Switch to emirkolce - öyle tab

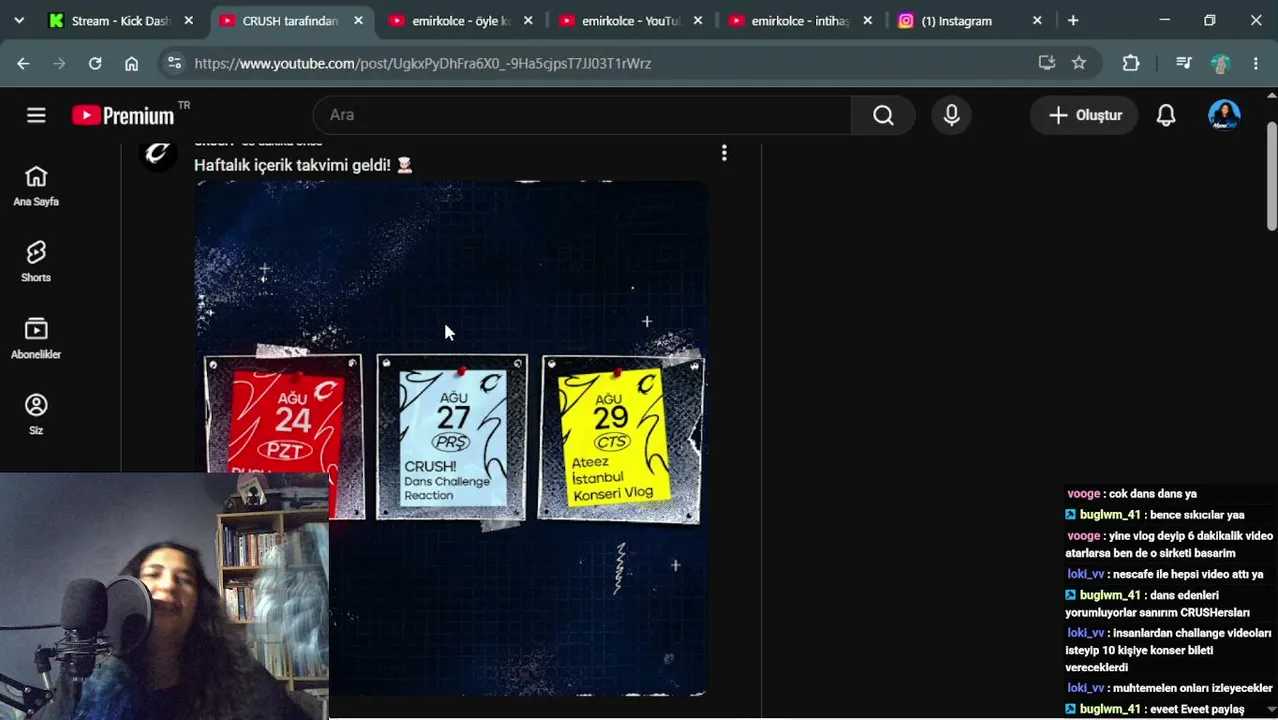[460, 20]
